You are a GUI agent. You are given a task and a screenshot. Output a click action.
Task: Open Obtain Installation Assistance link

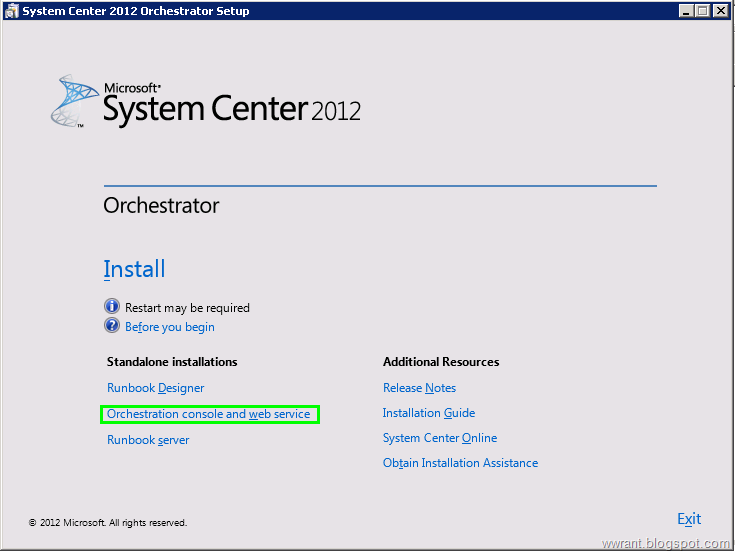[460, 463]
